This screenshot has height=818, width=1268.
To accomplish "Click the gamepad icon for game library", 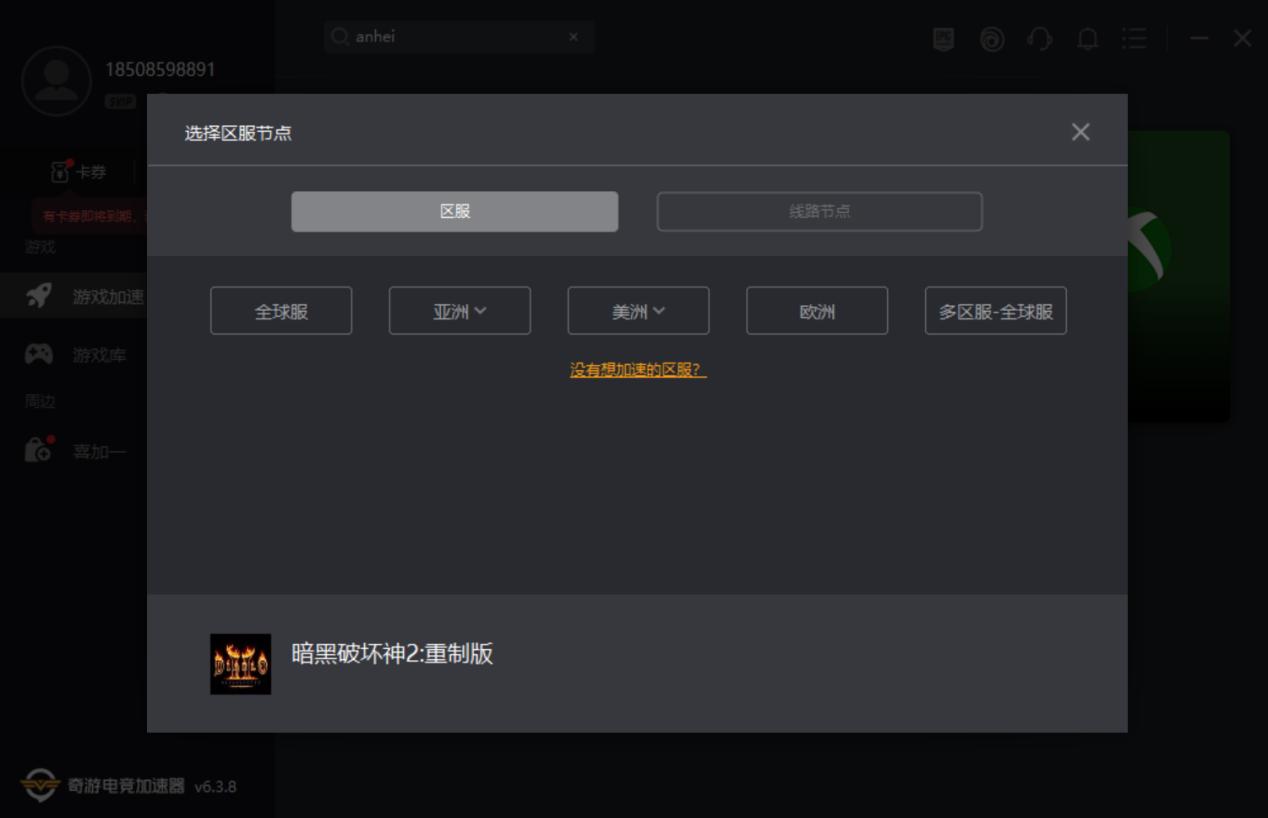I will pos(38,355).
